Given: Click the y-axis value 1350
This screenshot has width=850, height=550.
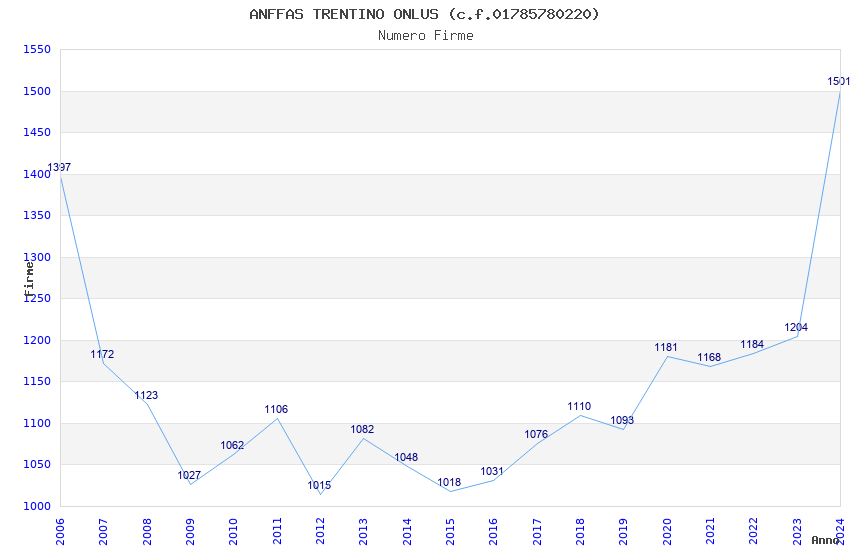Looking at the screenshot, I should coord(37,215).
